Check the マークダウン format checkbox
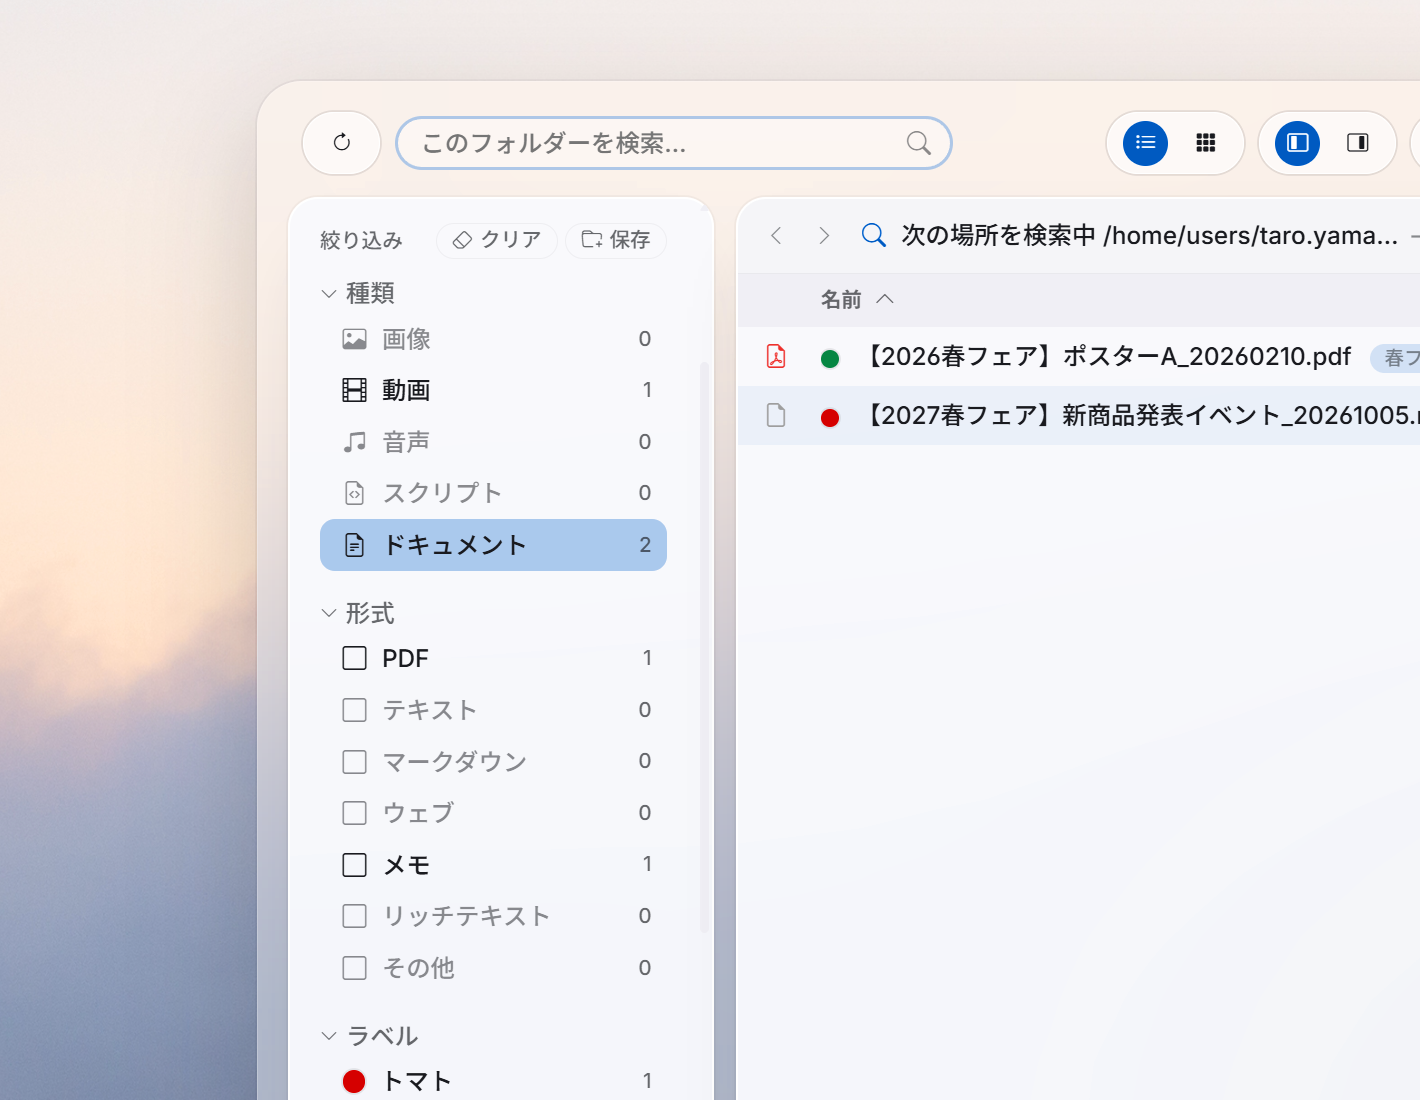Screen dimensions: 1420x1100 pyautogui.click(x=355, y=762)
